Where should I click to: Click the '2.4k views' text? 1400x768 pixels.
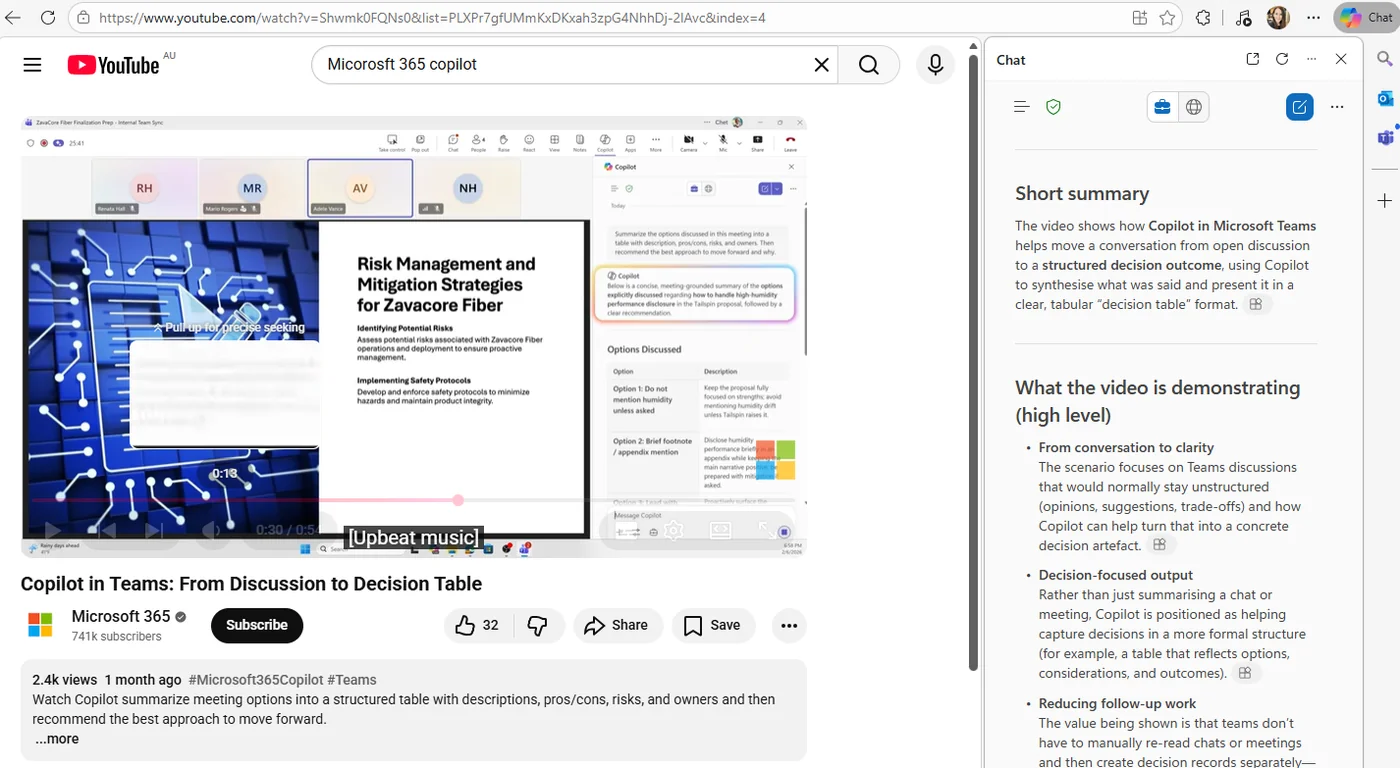pyautogui.click(x=65, y=680)
